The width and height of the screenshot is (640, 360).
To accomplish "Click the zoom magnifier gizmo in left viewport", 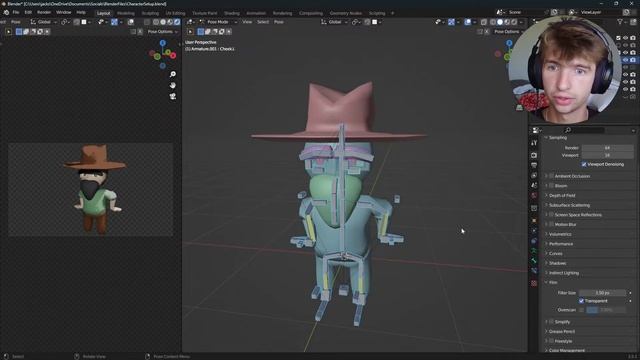I will 173,74.
